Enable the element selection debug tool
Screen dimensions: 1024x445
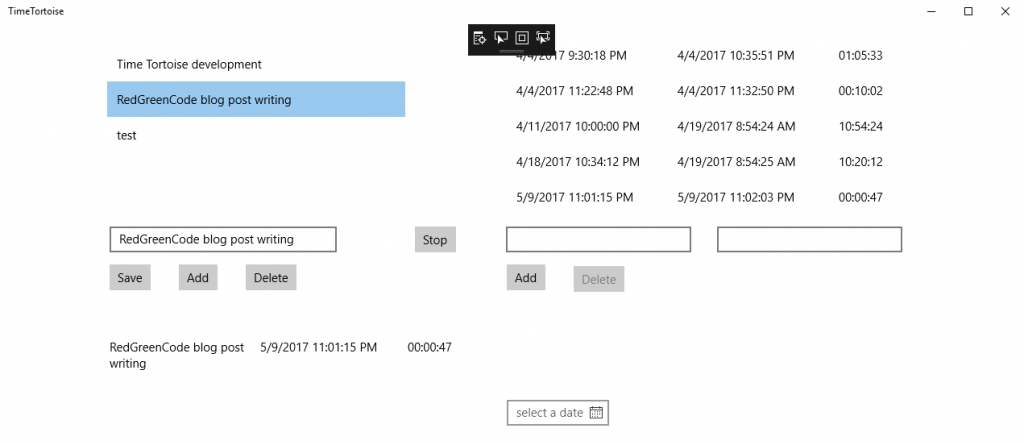(x=501, y=38)
